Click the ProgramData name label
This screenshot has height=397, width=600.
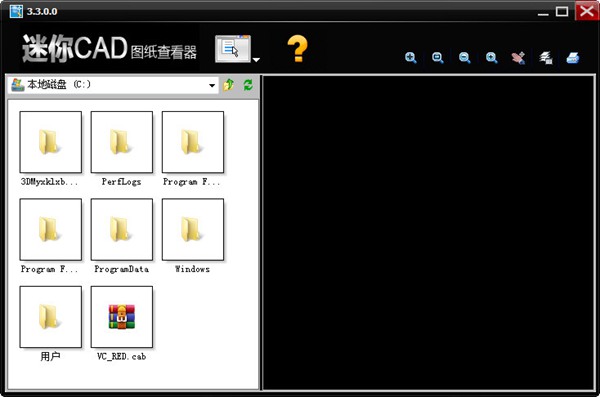pyautogui.click(x=121, y=269)
